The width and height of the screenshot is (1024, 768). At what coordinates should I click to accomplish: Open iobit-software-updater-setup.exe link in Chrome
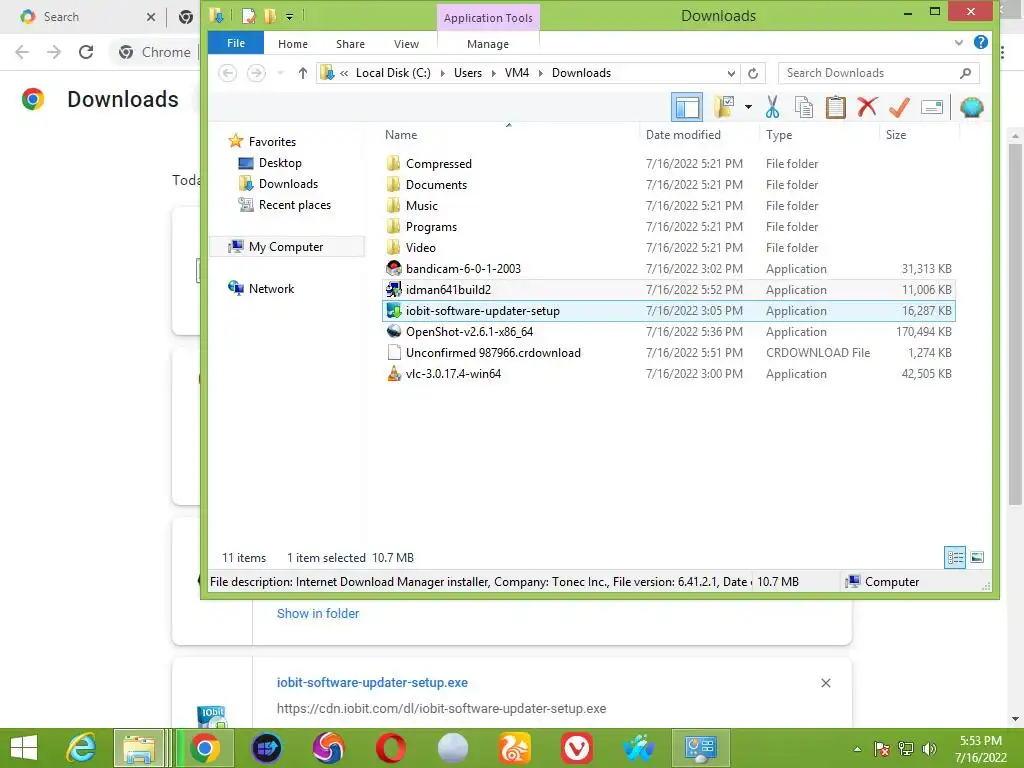(x=372, y=682)
